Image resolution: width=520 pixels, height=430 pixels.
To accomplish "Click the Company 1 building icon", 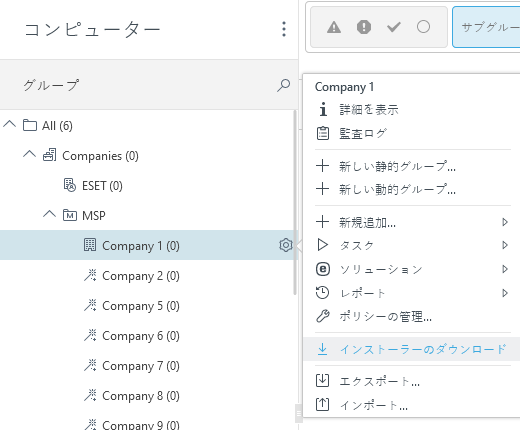I will click(90, 245).
